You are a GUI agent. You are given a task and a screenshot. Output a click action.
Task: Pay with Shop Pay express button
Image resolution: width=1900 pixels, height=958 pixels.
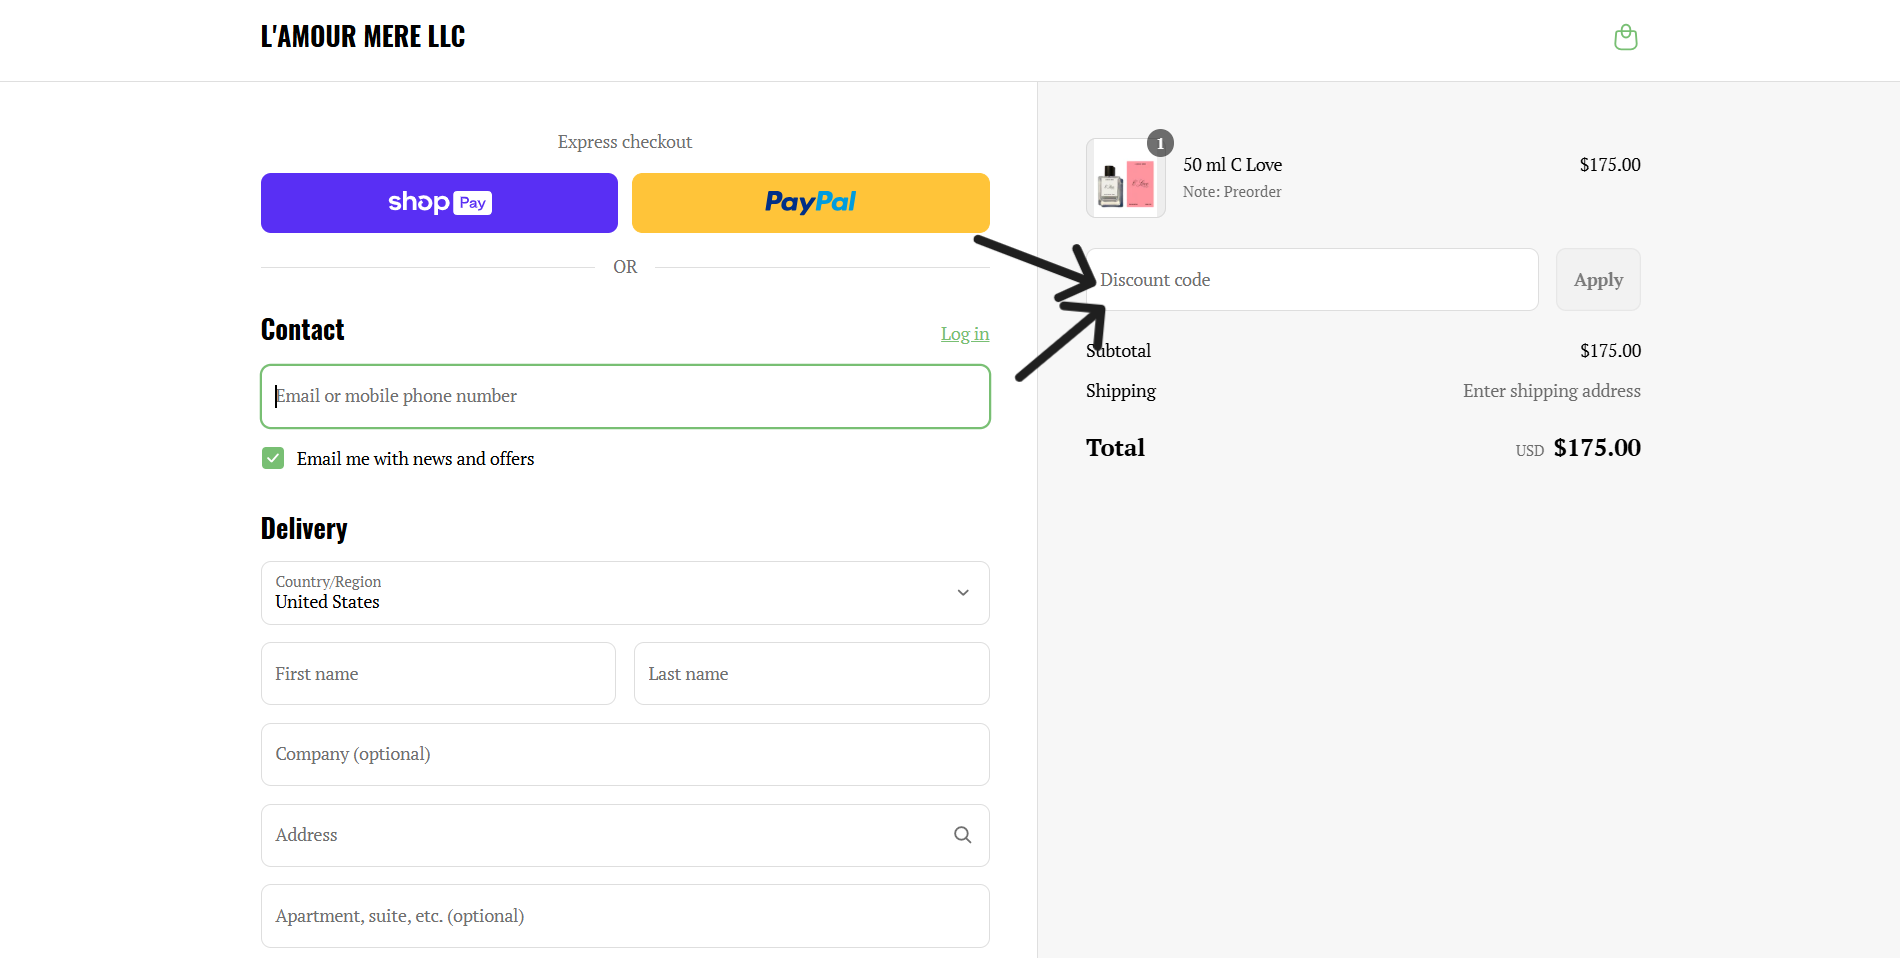click(x=439, y=203)
